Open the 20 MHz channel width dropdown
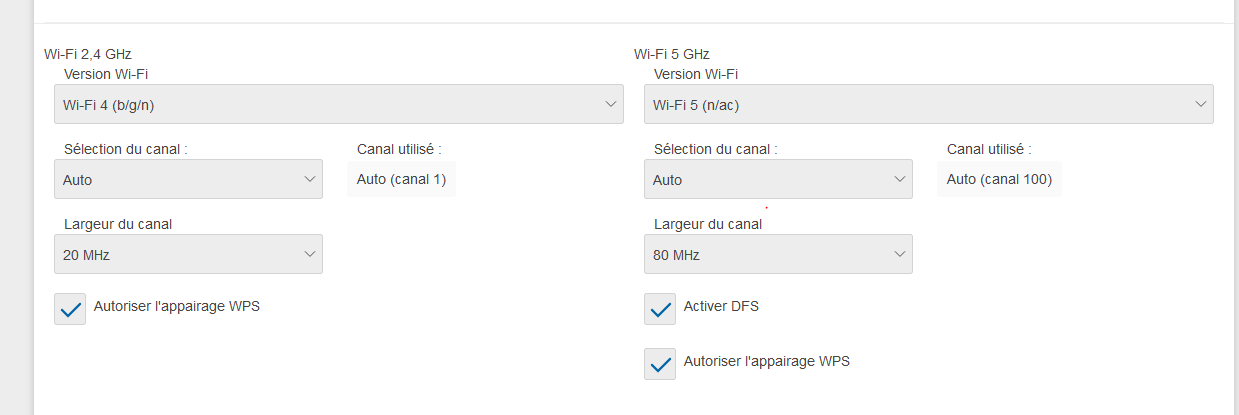The image size is (1239, 415). (x=188, y=254)
